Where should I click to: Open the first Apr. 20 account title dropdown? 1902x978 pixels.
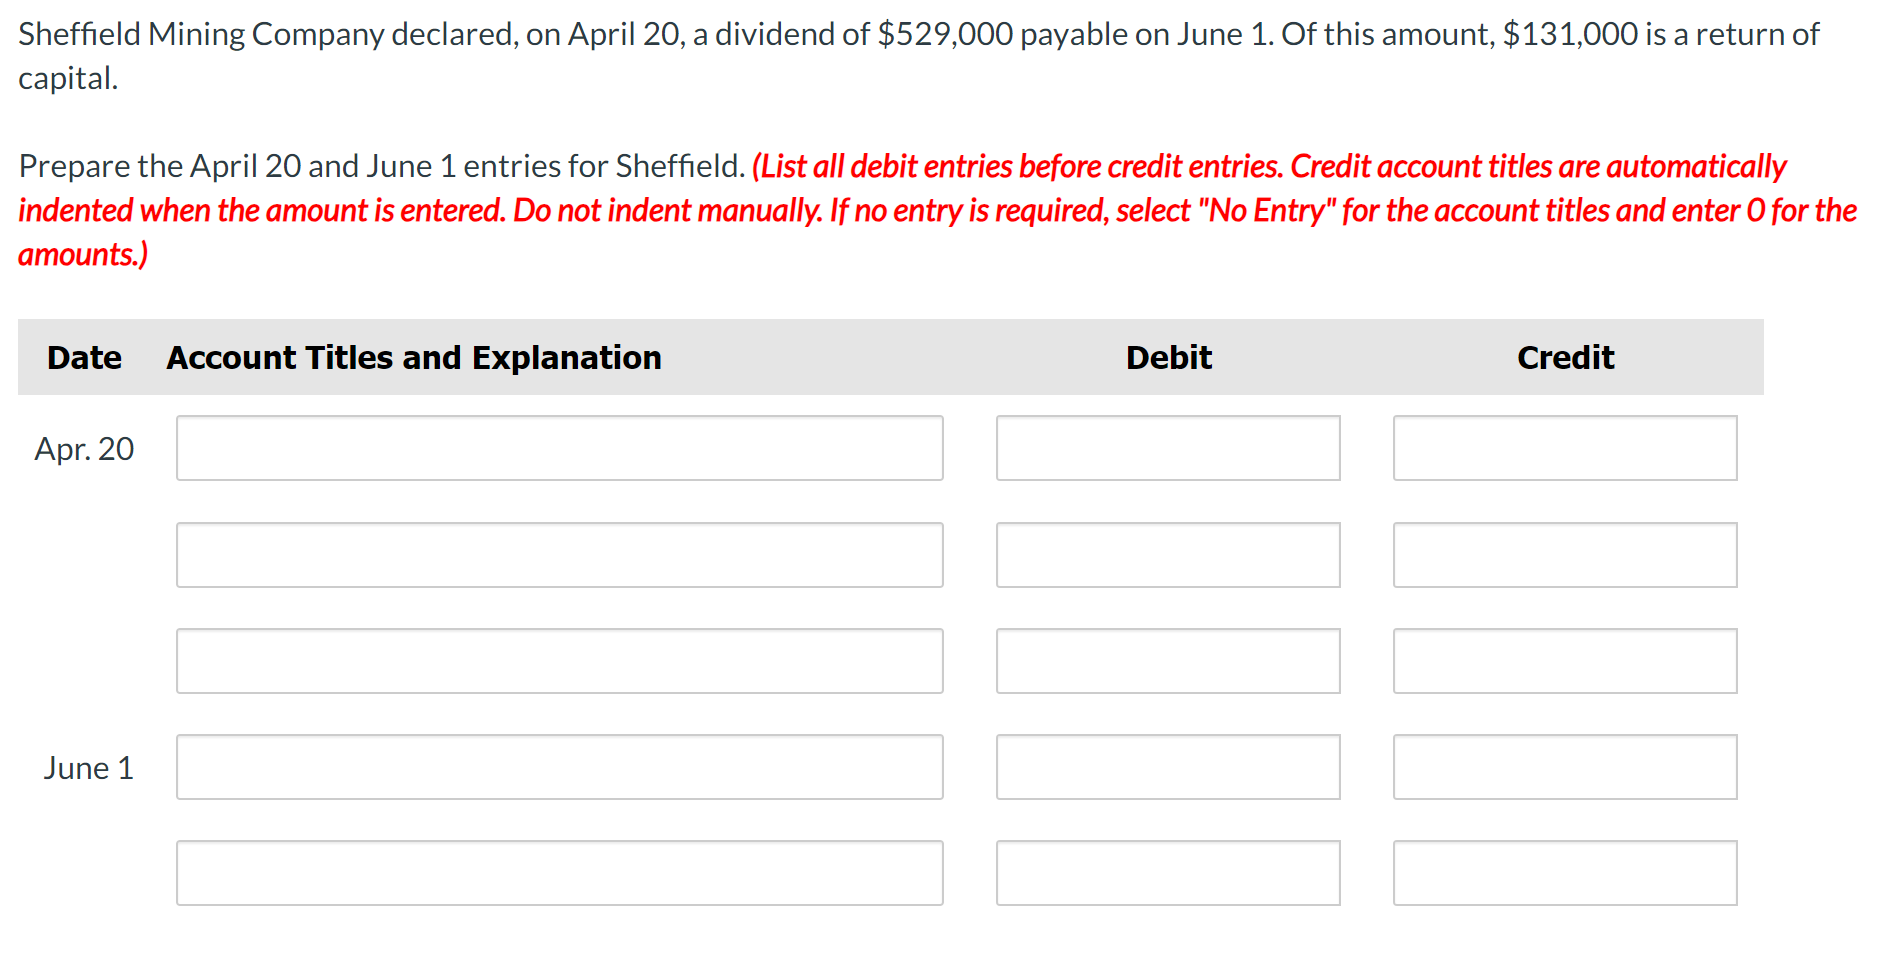point(560,448)
